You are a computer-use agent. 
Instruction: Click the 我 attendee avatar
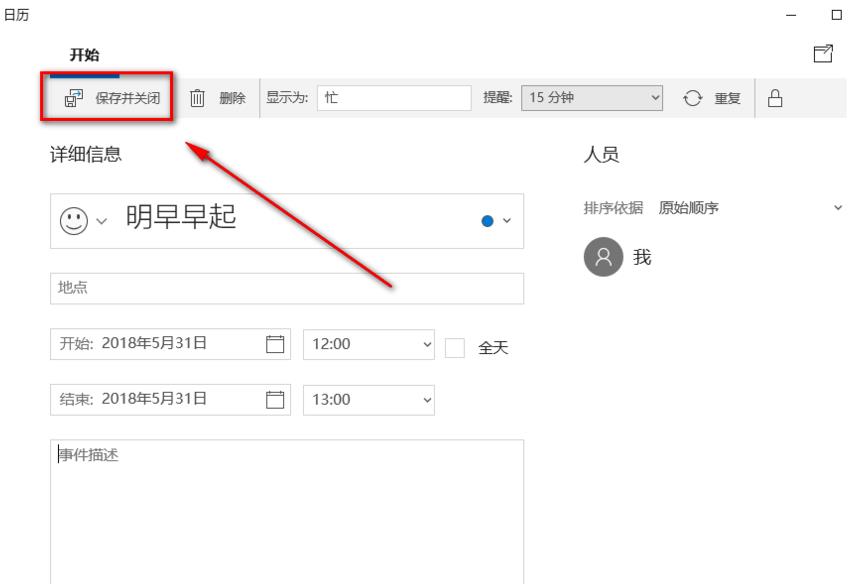pos(602,257)
